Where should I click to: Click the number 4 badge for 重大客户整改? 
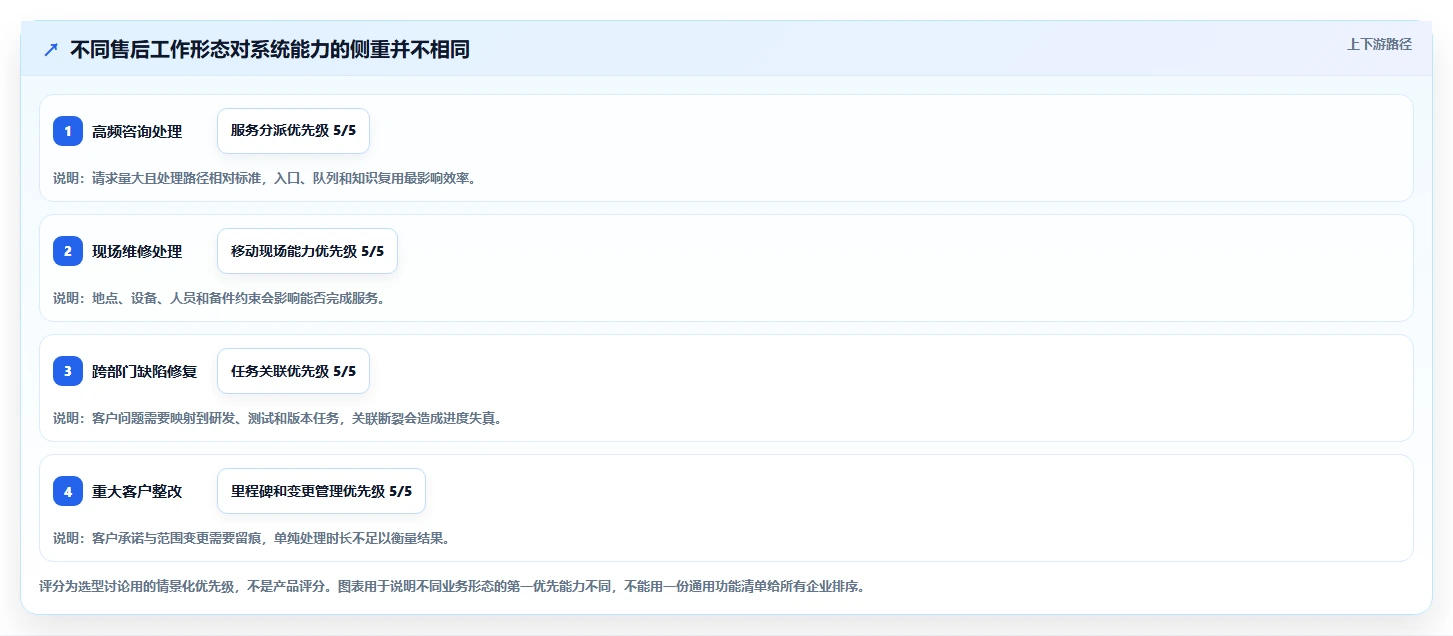[x=68, y=491]
